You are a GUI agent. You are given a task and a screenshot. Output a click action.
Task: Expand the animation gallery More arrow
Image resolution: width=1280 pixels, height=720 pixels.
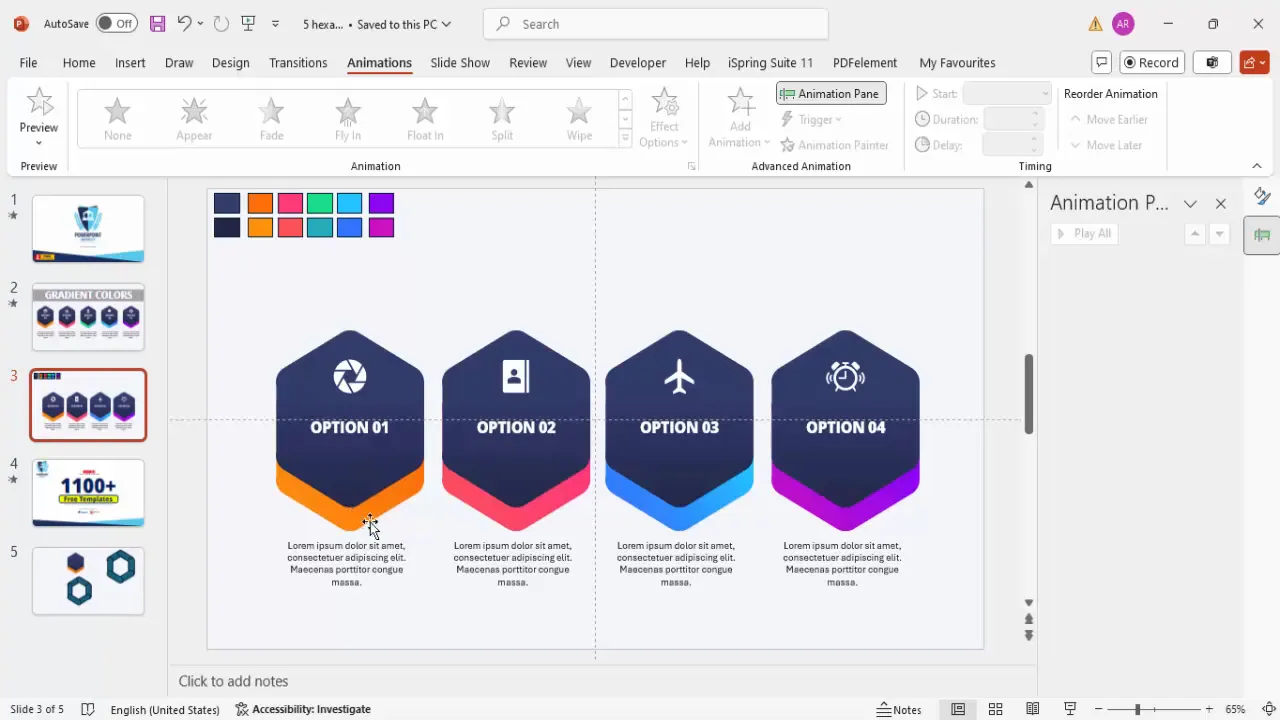pos(625,139)
